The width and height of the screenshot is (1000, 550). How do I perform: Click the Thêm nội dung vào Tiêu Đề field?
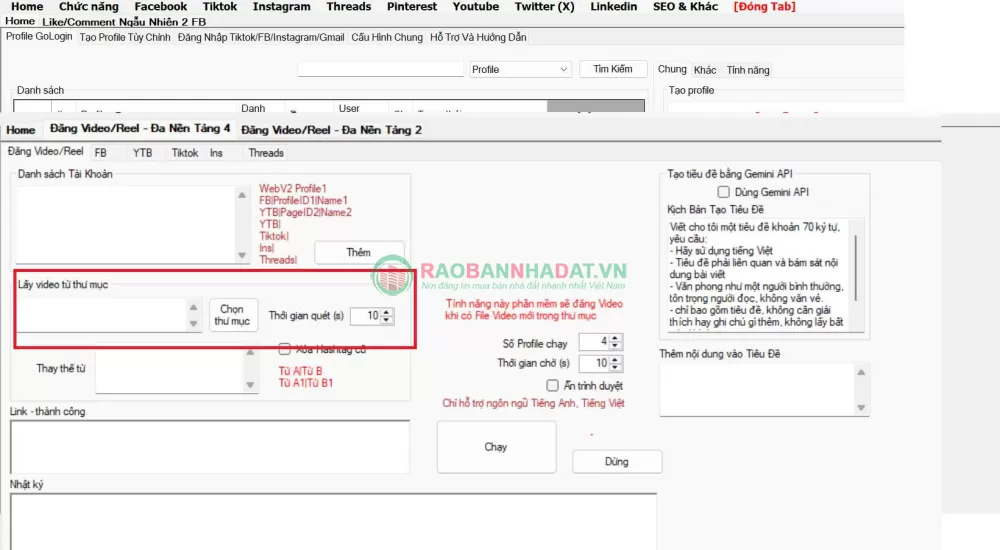(x=758, y=388)
